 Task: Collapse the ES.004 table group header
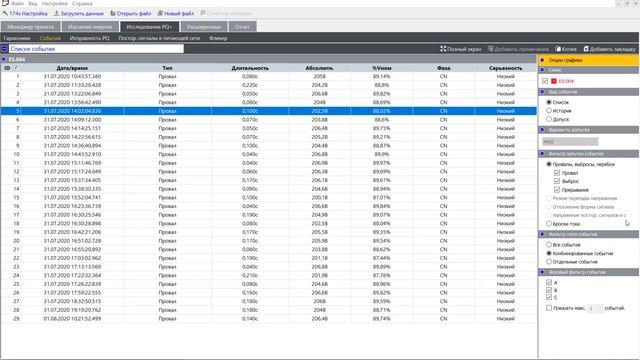[x=4, y=59]
